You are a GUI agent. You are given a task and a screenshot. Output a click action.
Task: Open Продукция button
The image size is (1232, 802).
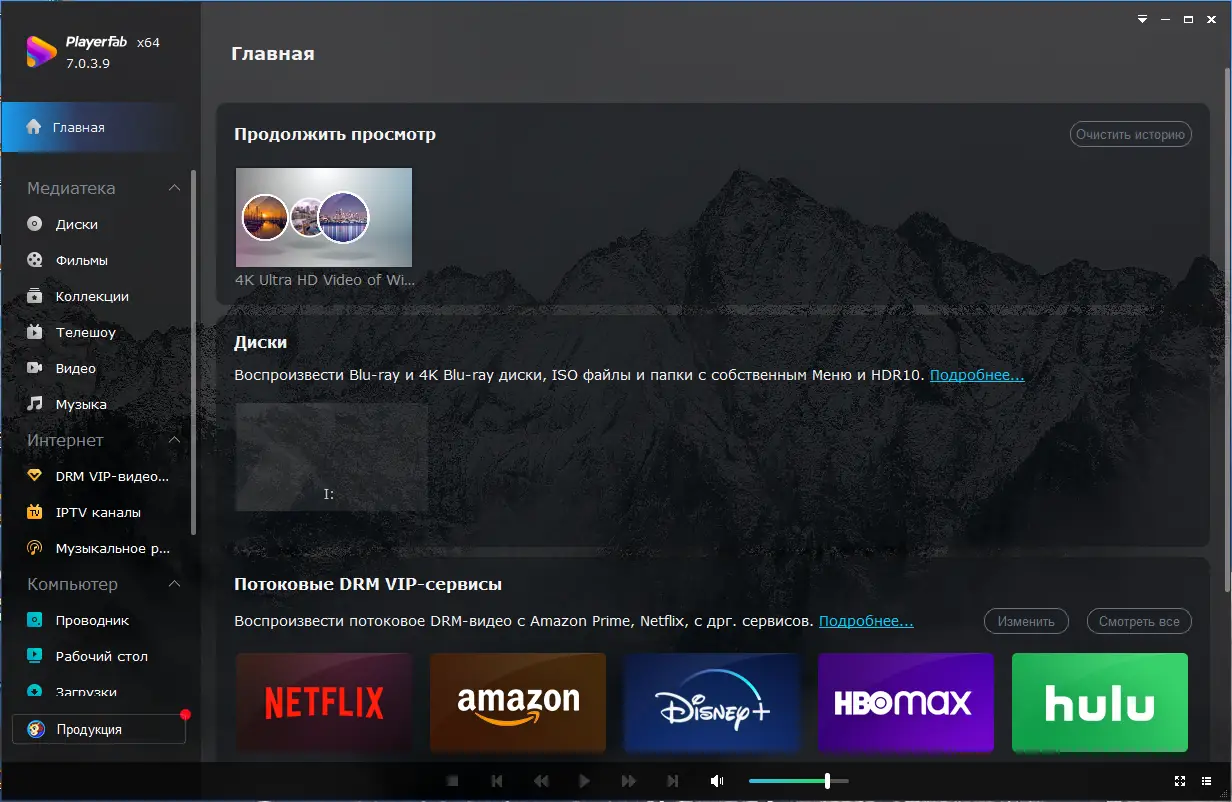click(x=99, y=729)
